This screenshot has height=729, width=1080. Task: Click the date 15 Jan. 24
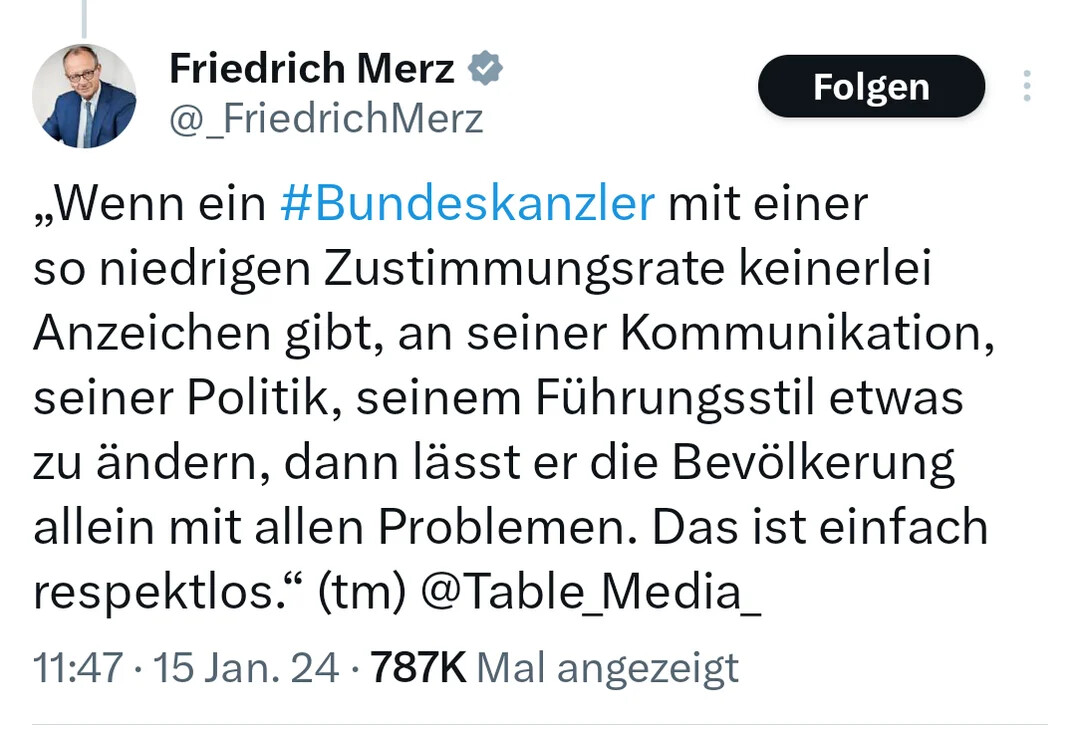pos(246,668)
